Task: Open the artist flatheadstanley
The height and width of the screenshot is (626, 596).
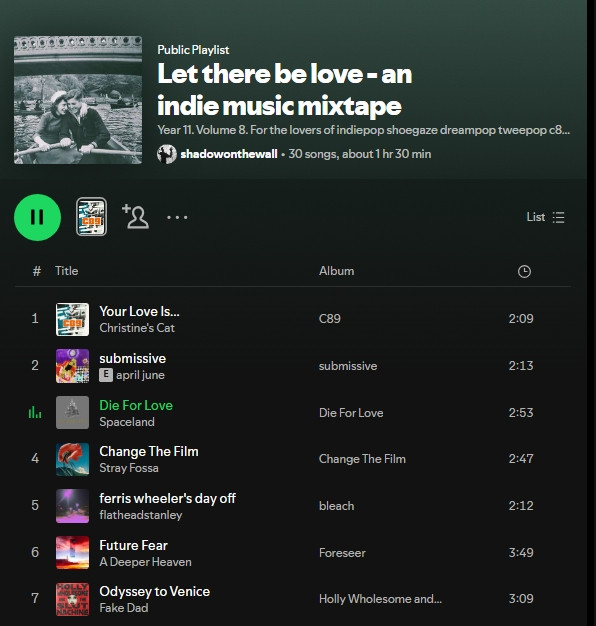Action: [141, 515]
